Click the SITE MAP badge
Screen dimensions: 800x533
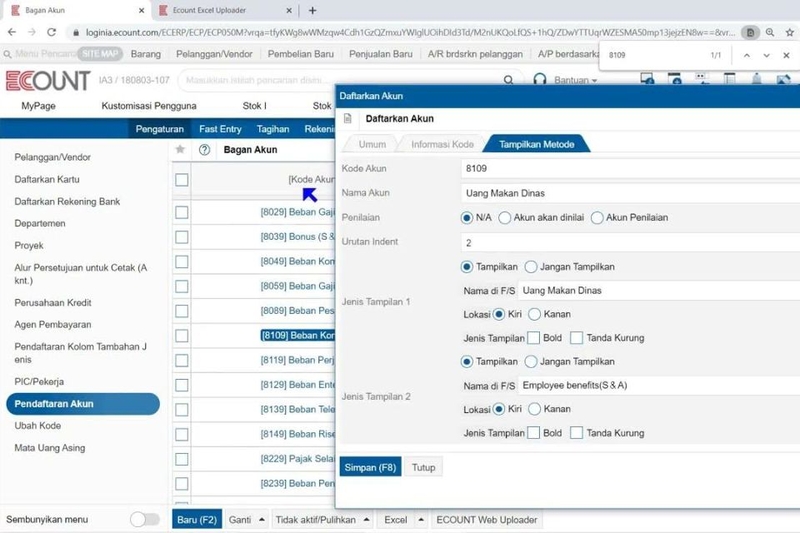pos(100,54)
